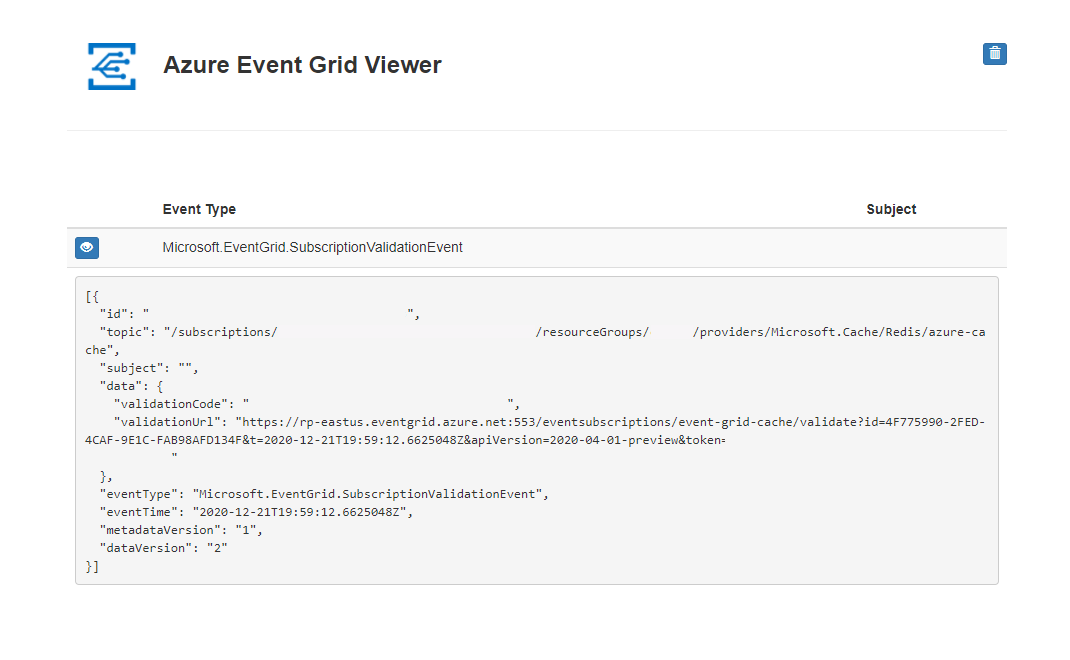
Task: Select the Event Type column header
Action: click(x=200, y=209)
